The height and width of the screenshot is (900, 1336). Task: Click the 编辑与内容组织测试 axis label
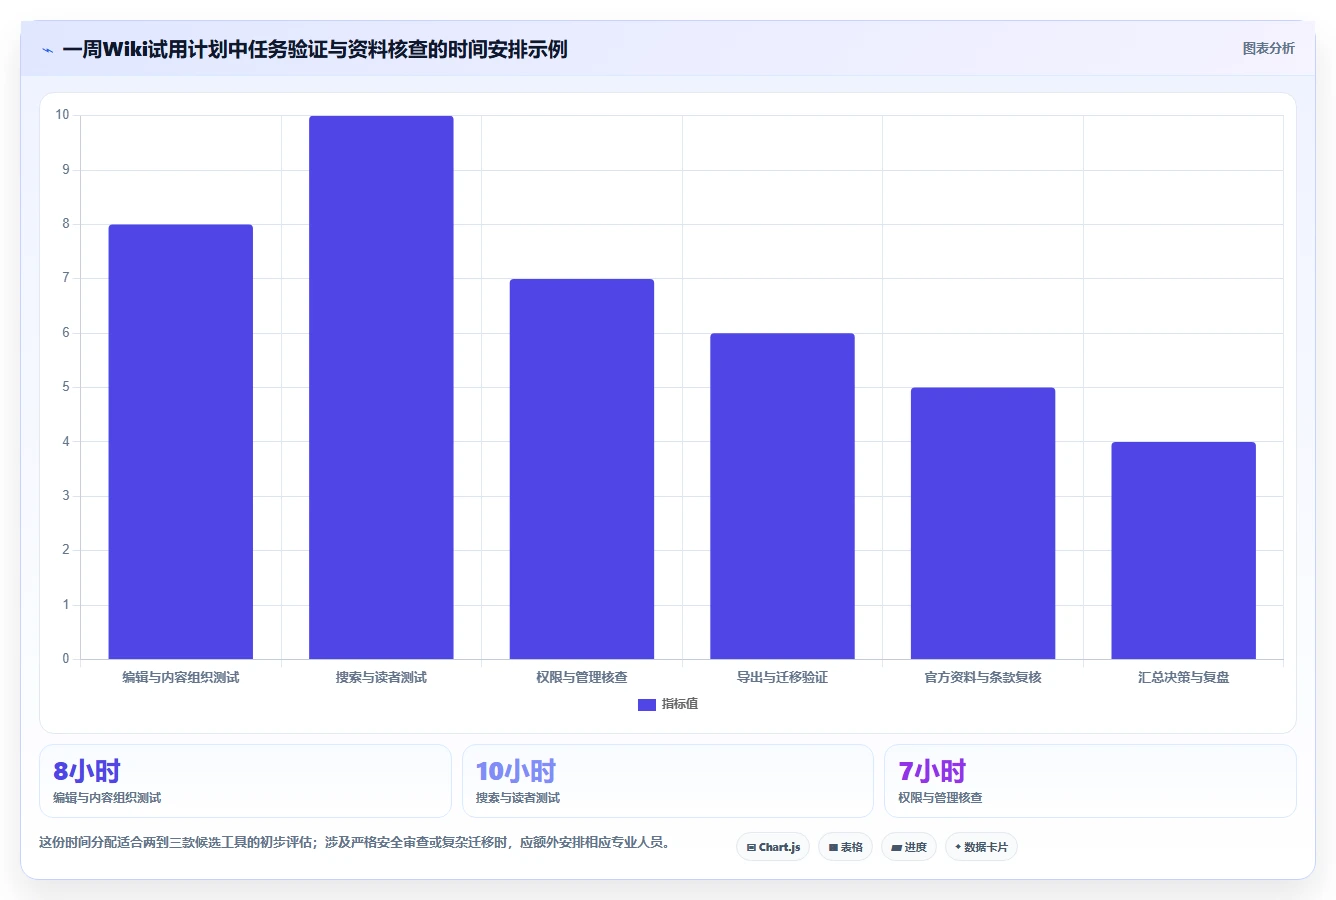(x=181, y=677)
